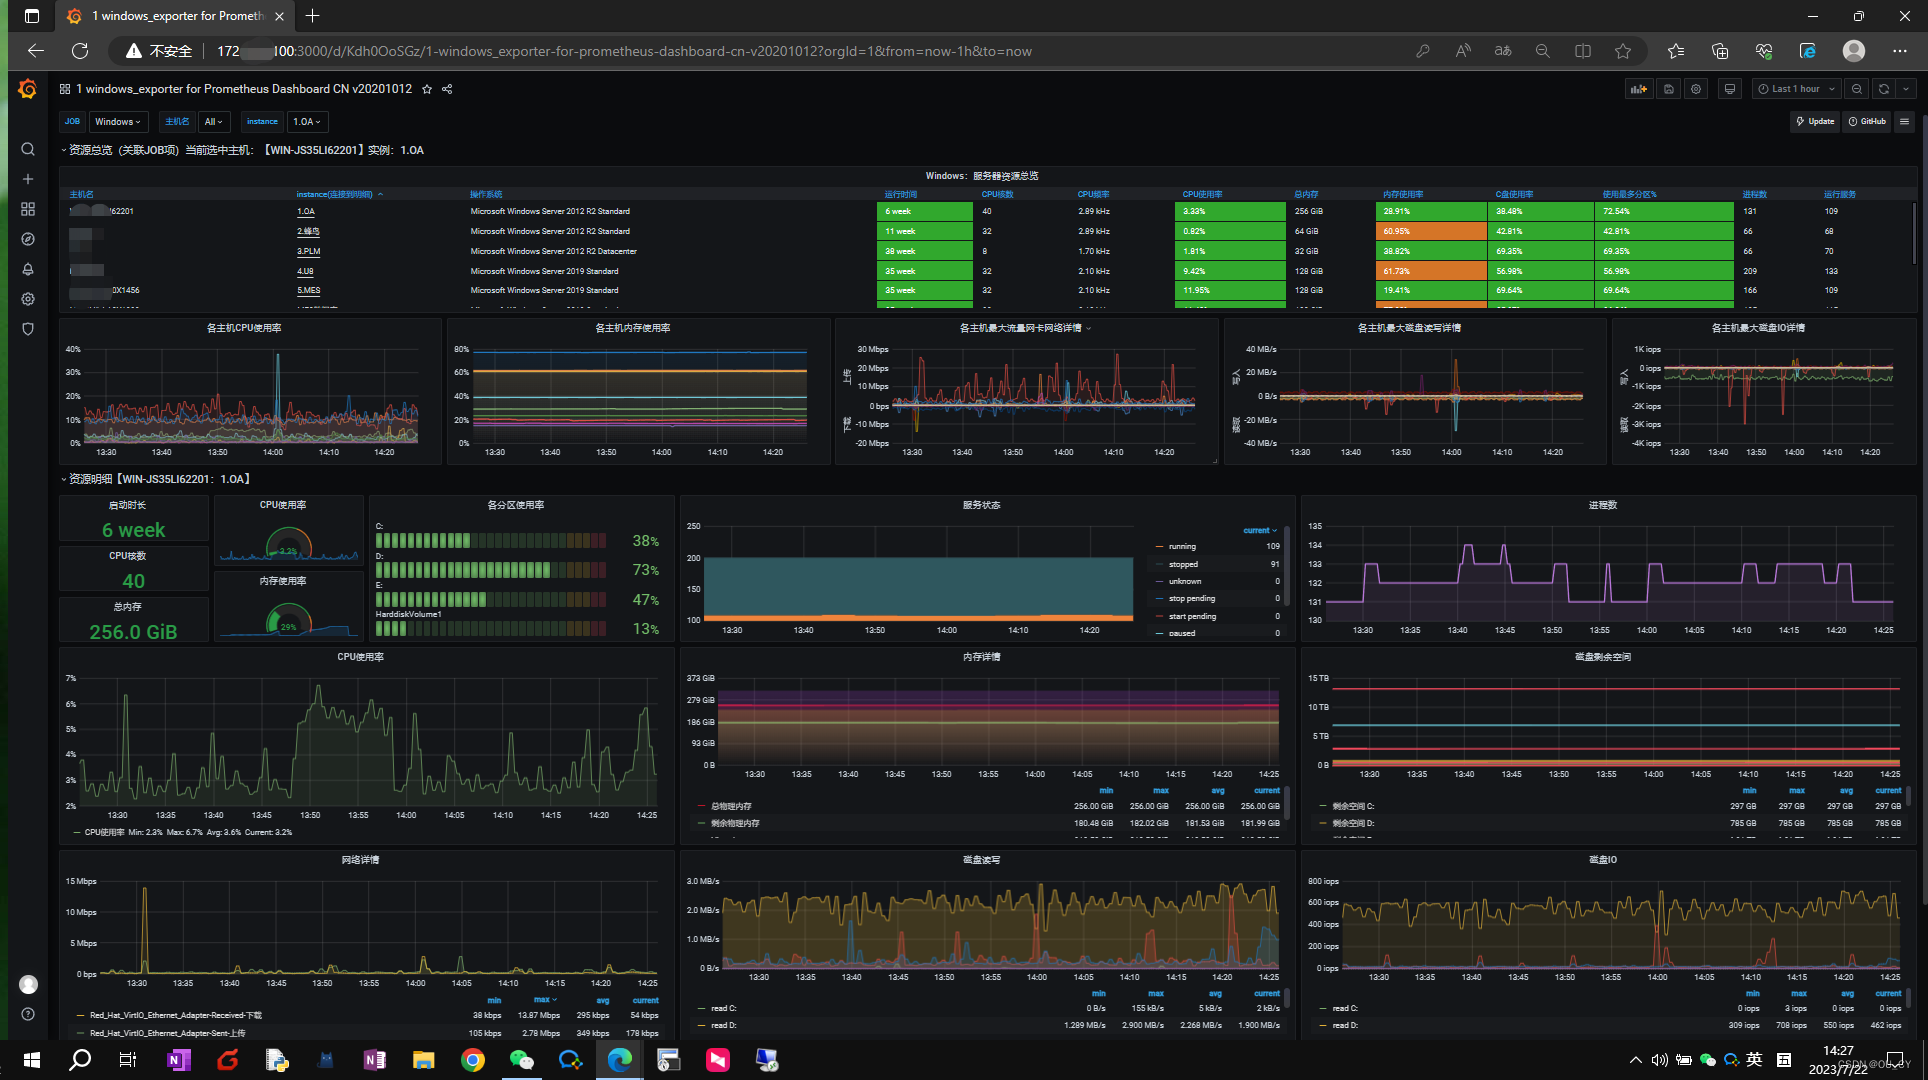Open the Alerting bell icon in sidebar
Image resolution: width=1928 pixels, height=1080 pixels.
pos(27,269)
